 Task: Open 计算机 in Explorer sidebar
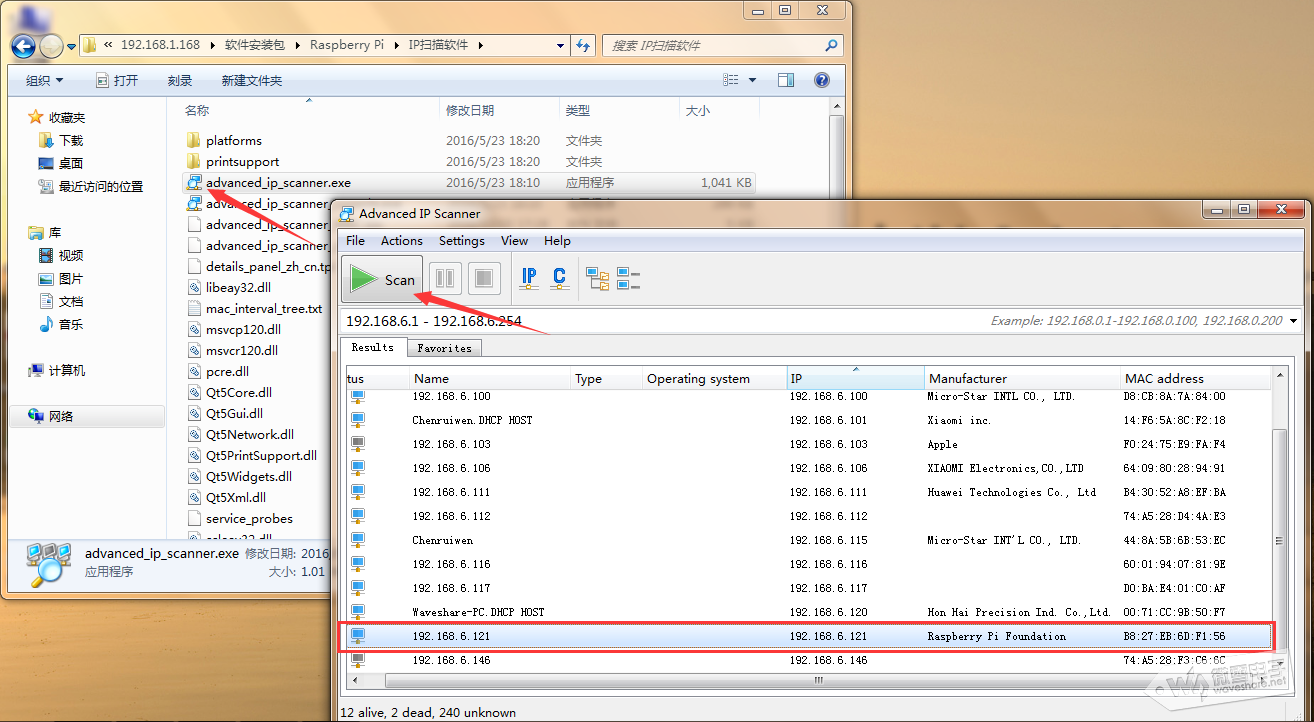67,370
